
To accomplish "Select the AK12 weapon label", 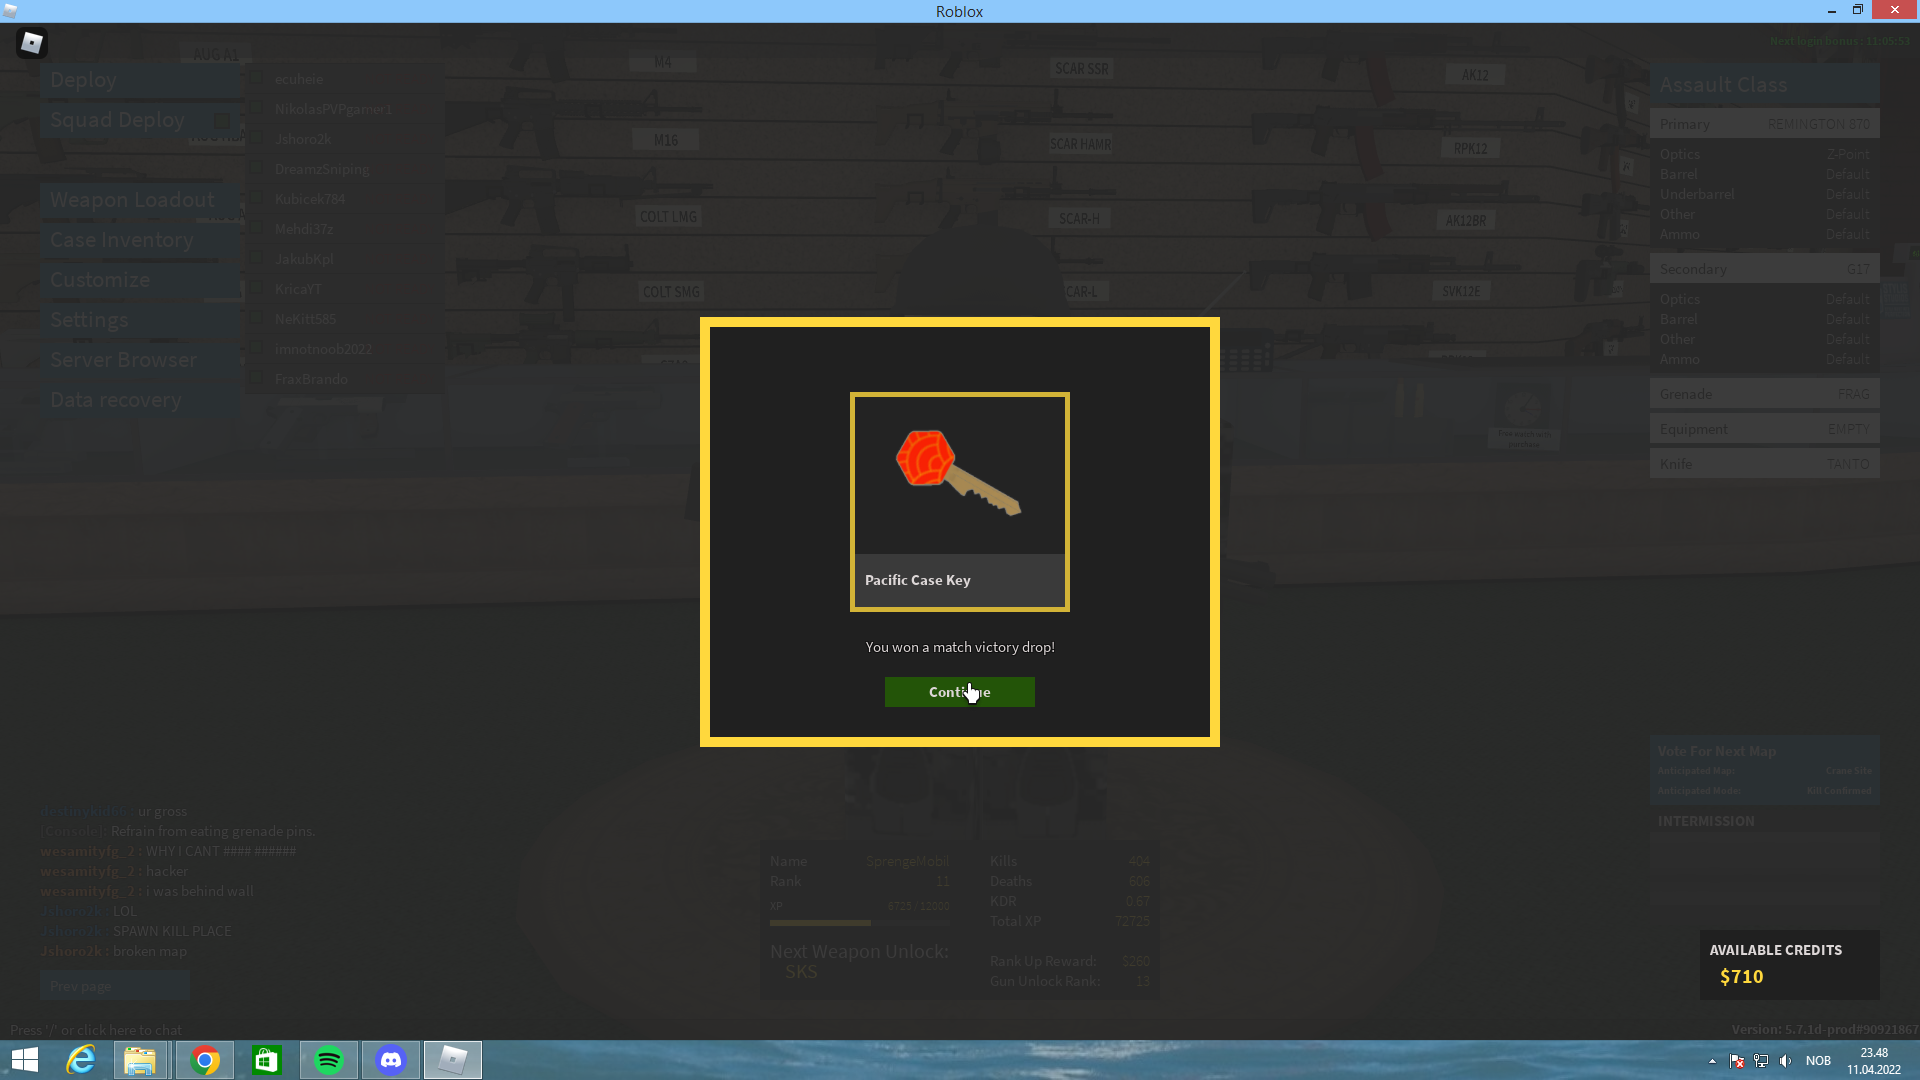I will pos(1475,75).
